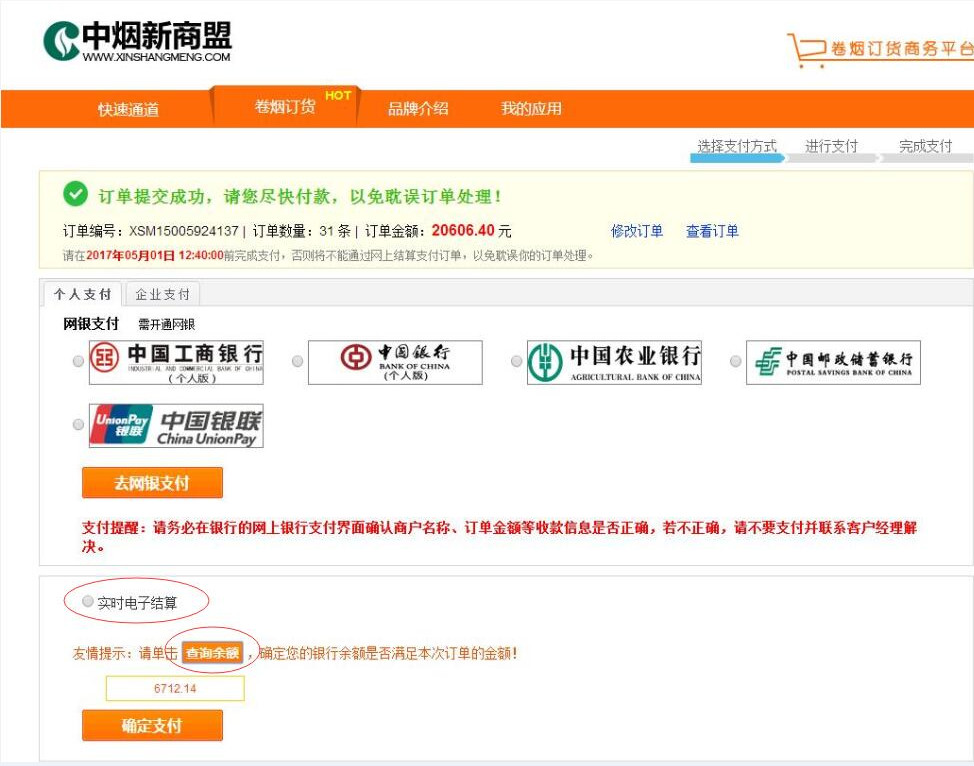Open 我的应用 in the navigation bar

tap(532, 109)
